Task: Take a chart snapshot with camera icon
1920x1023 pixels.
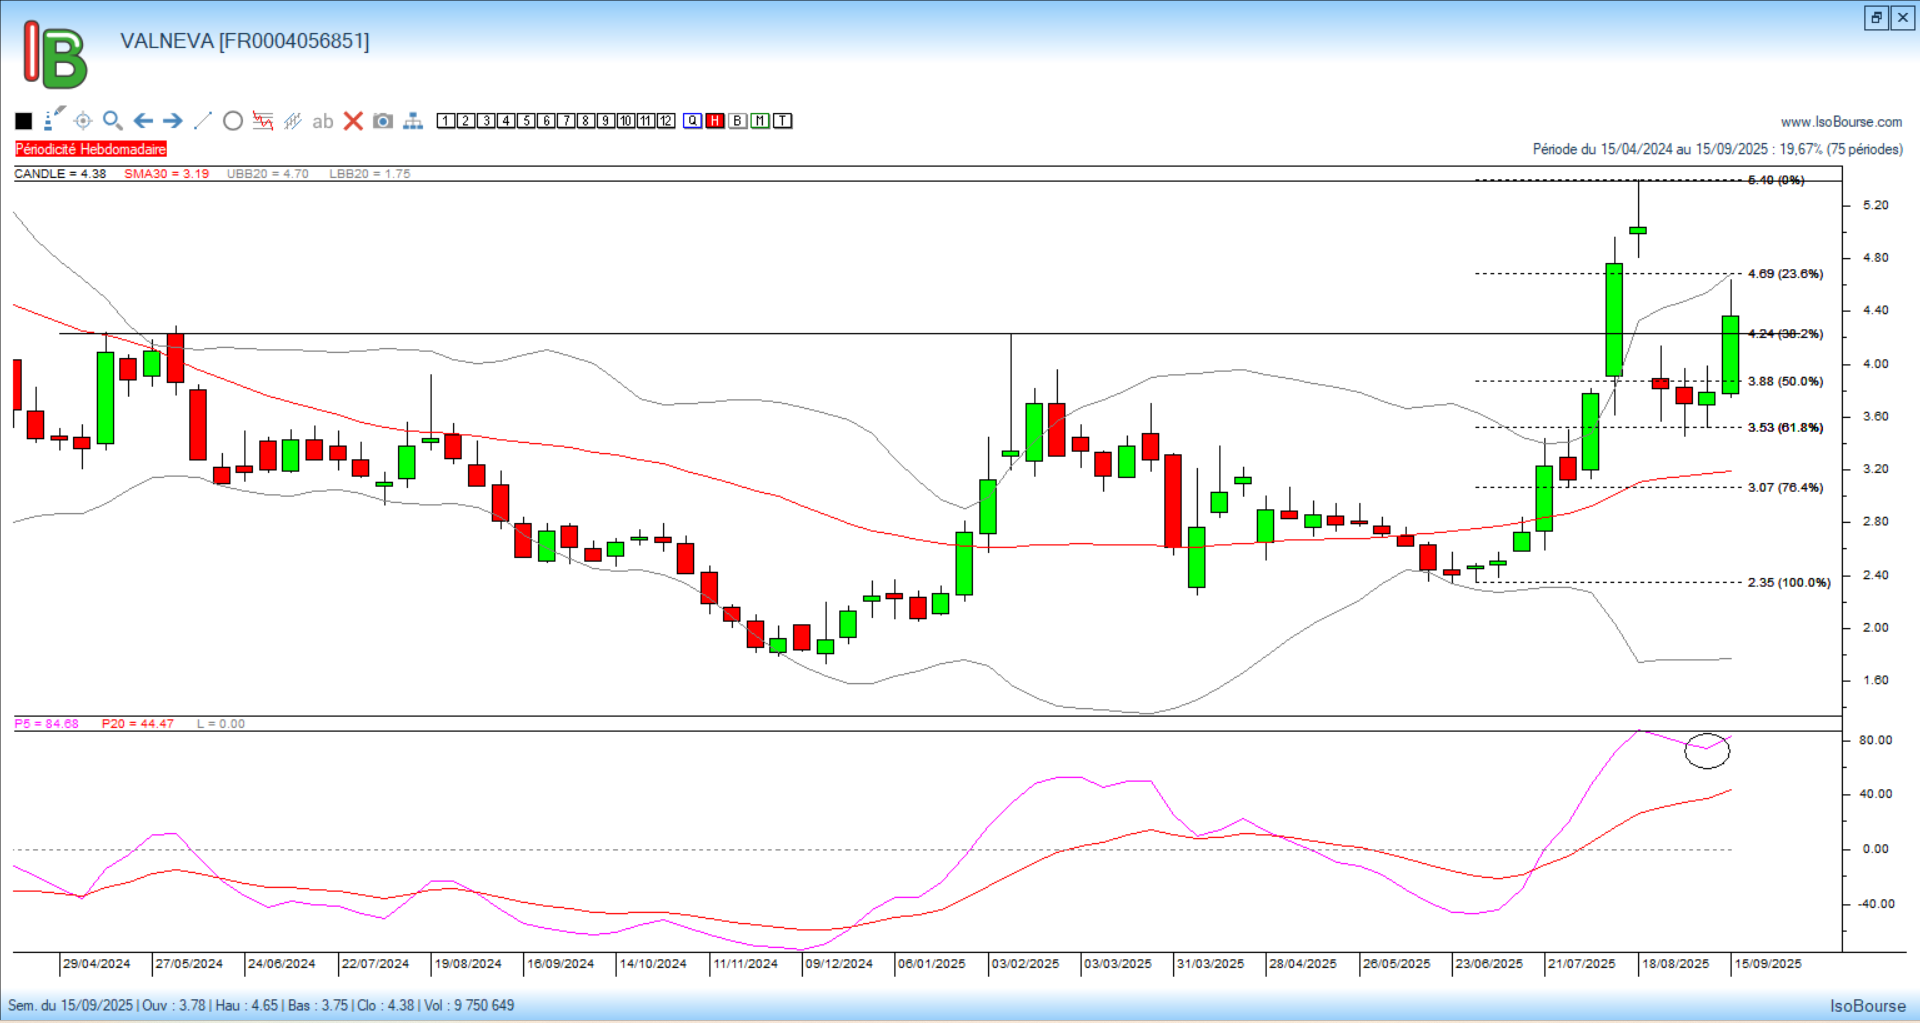Action: coord(383,121)
